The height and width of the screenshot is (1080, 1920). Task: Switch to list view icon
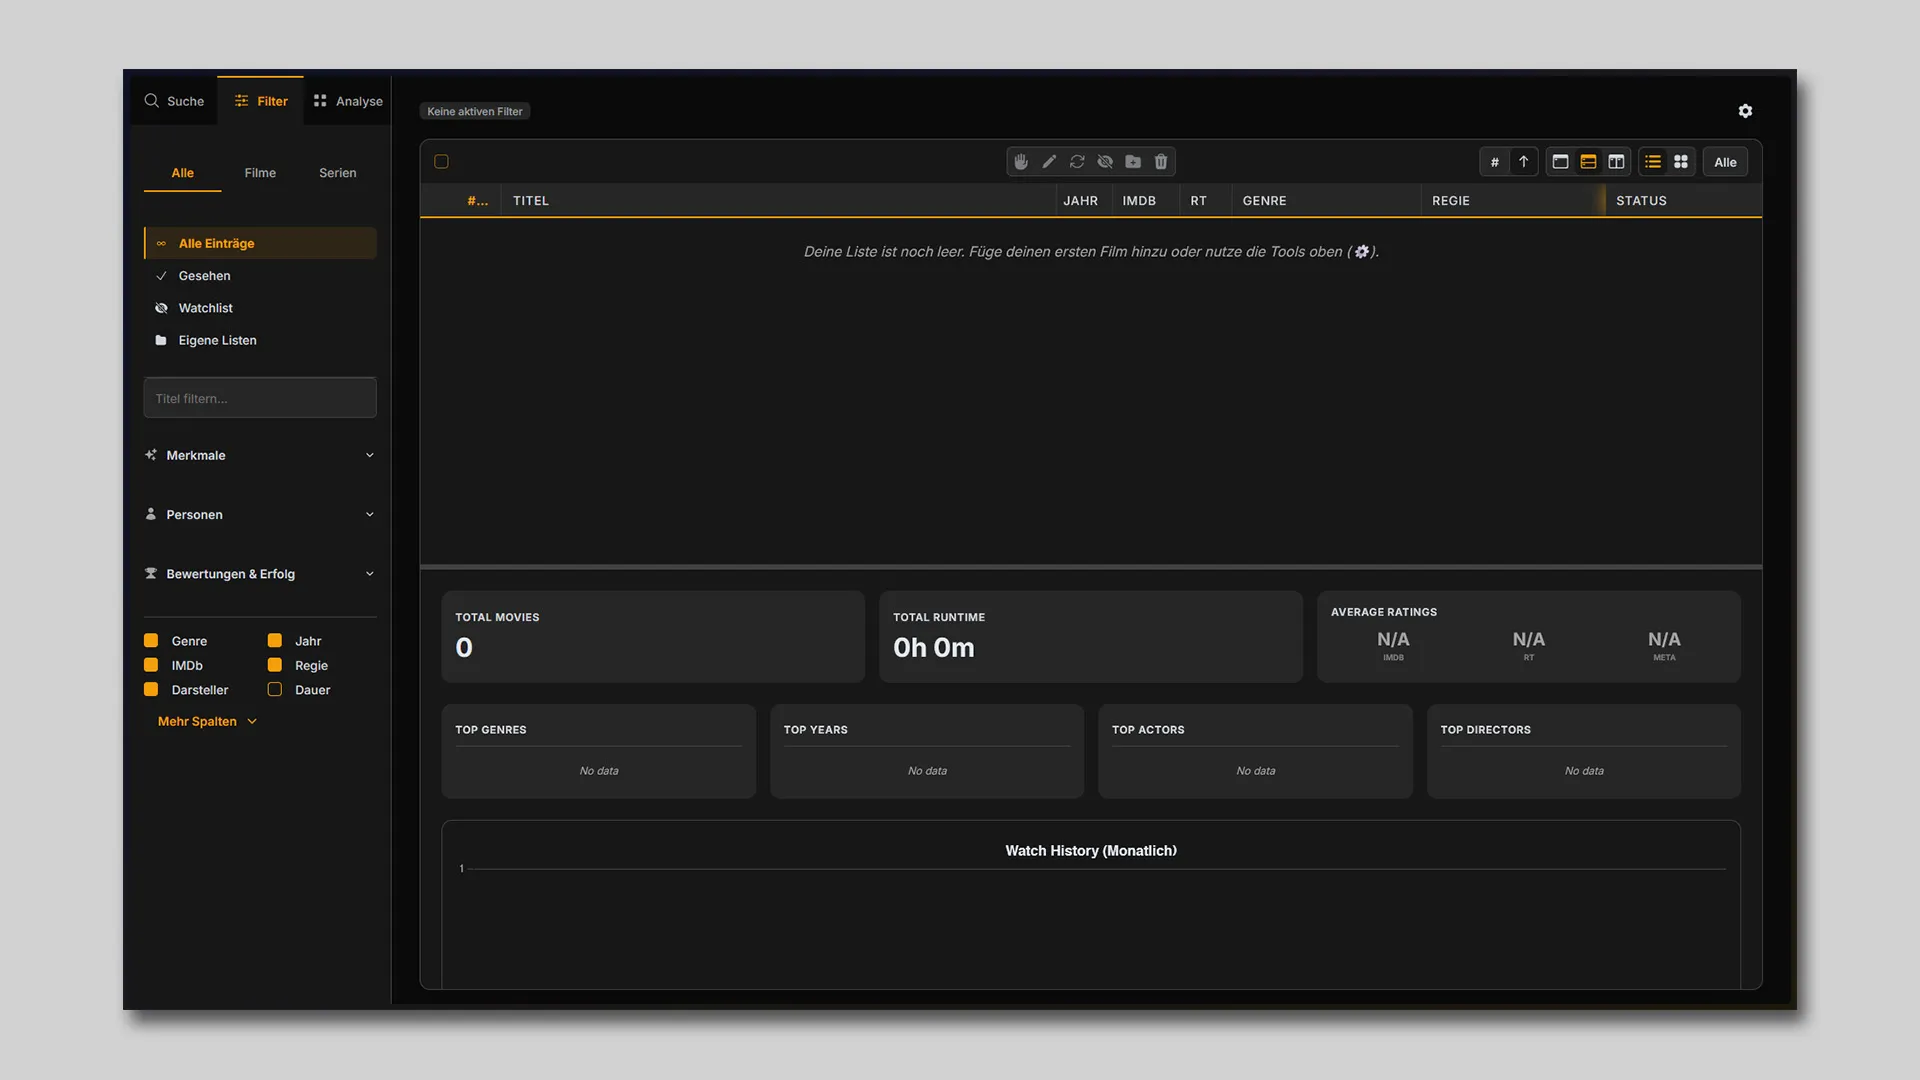tap(1653, 162)
